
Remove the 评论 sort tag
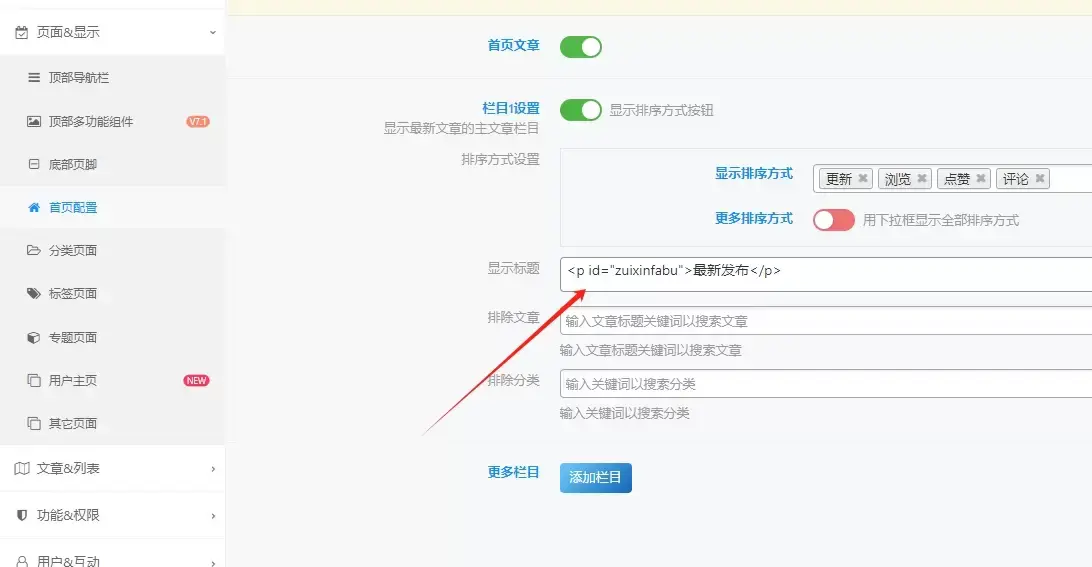click(x=1040, y=179)
